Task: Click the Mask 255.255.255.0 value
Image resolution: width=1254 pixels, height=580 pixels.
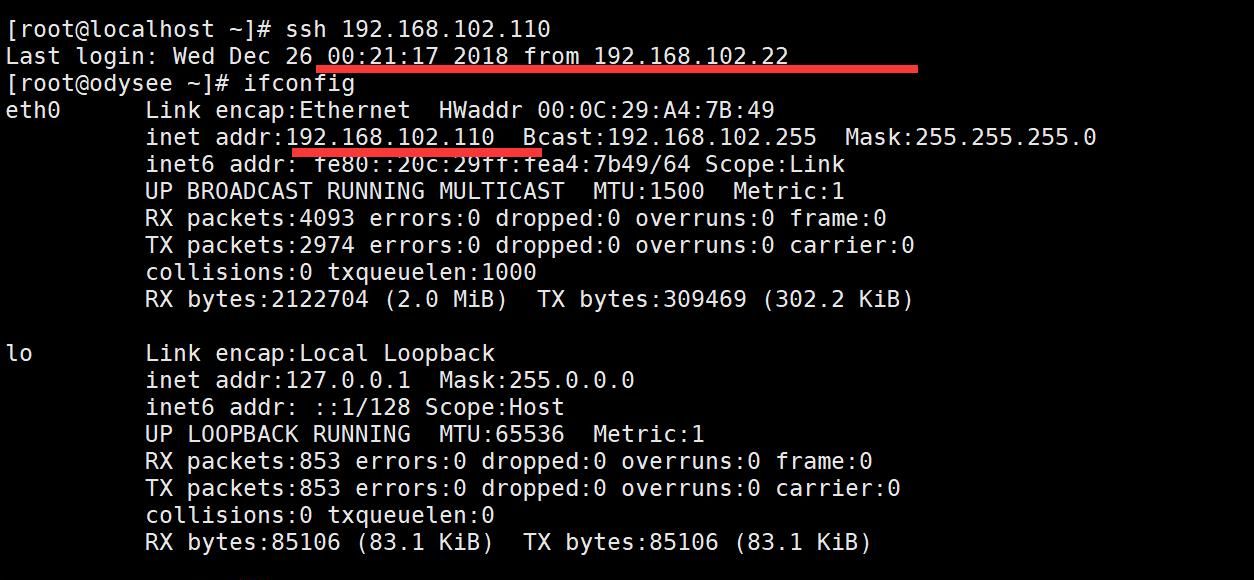Action: 970,137
